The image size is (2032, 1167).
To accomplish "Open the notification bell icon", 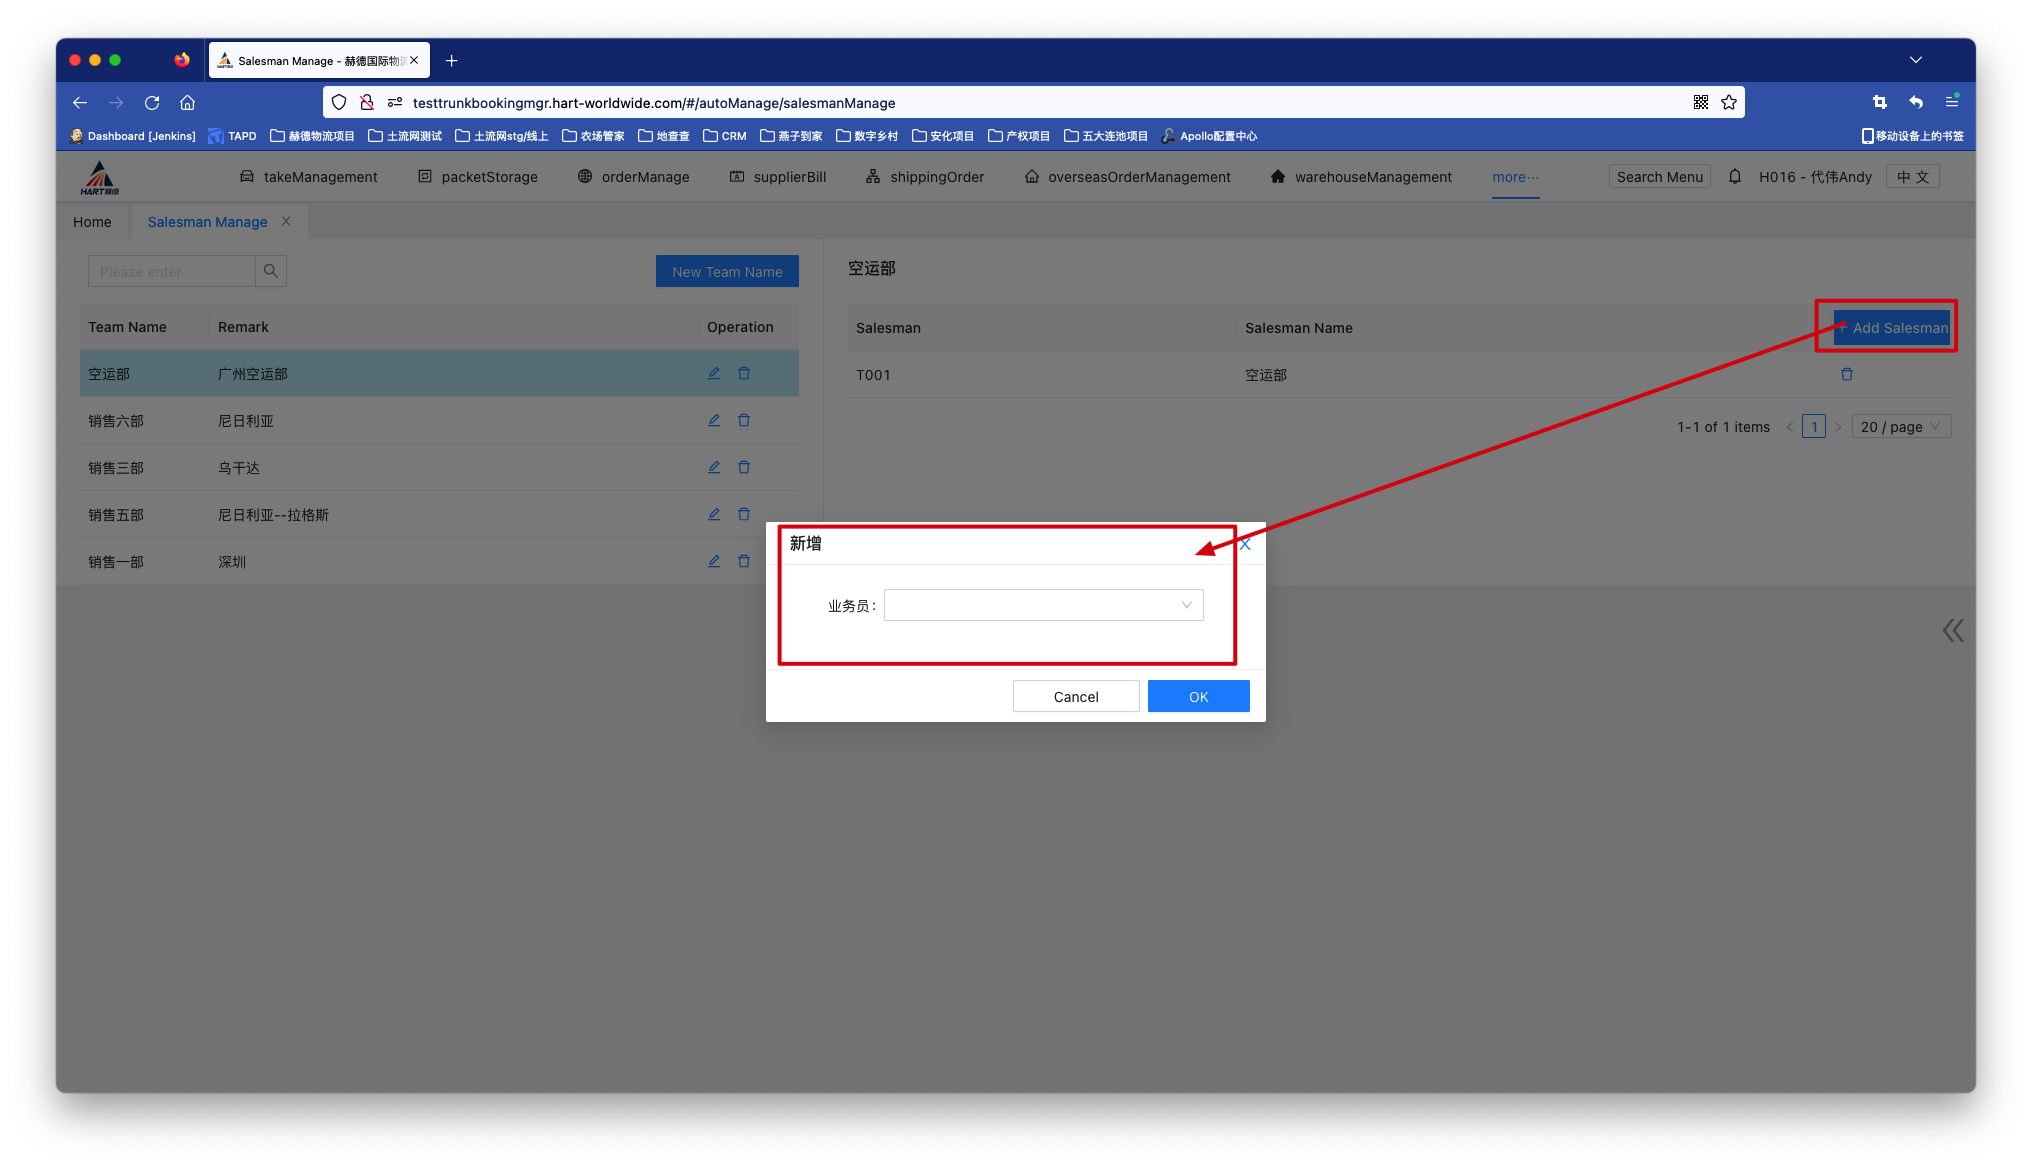I will 1735,177.
